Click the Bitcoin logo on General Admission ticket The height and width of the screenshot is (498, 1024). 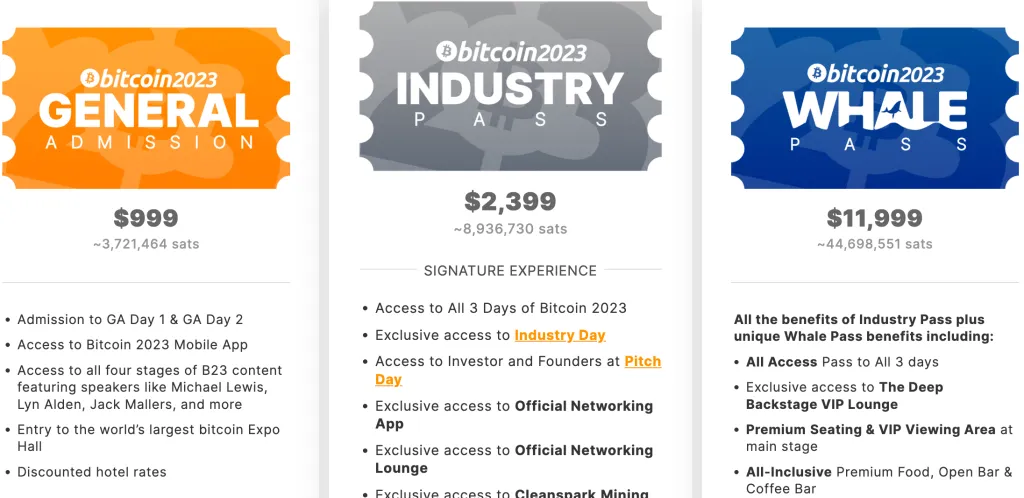pos(89,78)
